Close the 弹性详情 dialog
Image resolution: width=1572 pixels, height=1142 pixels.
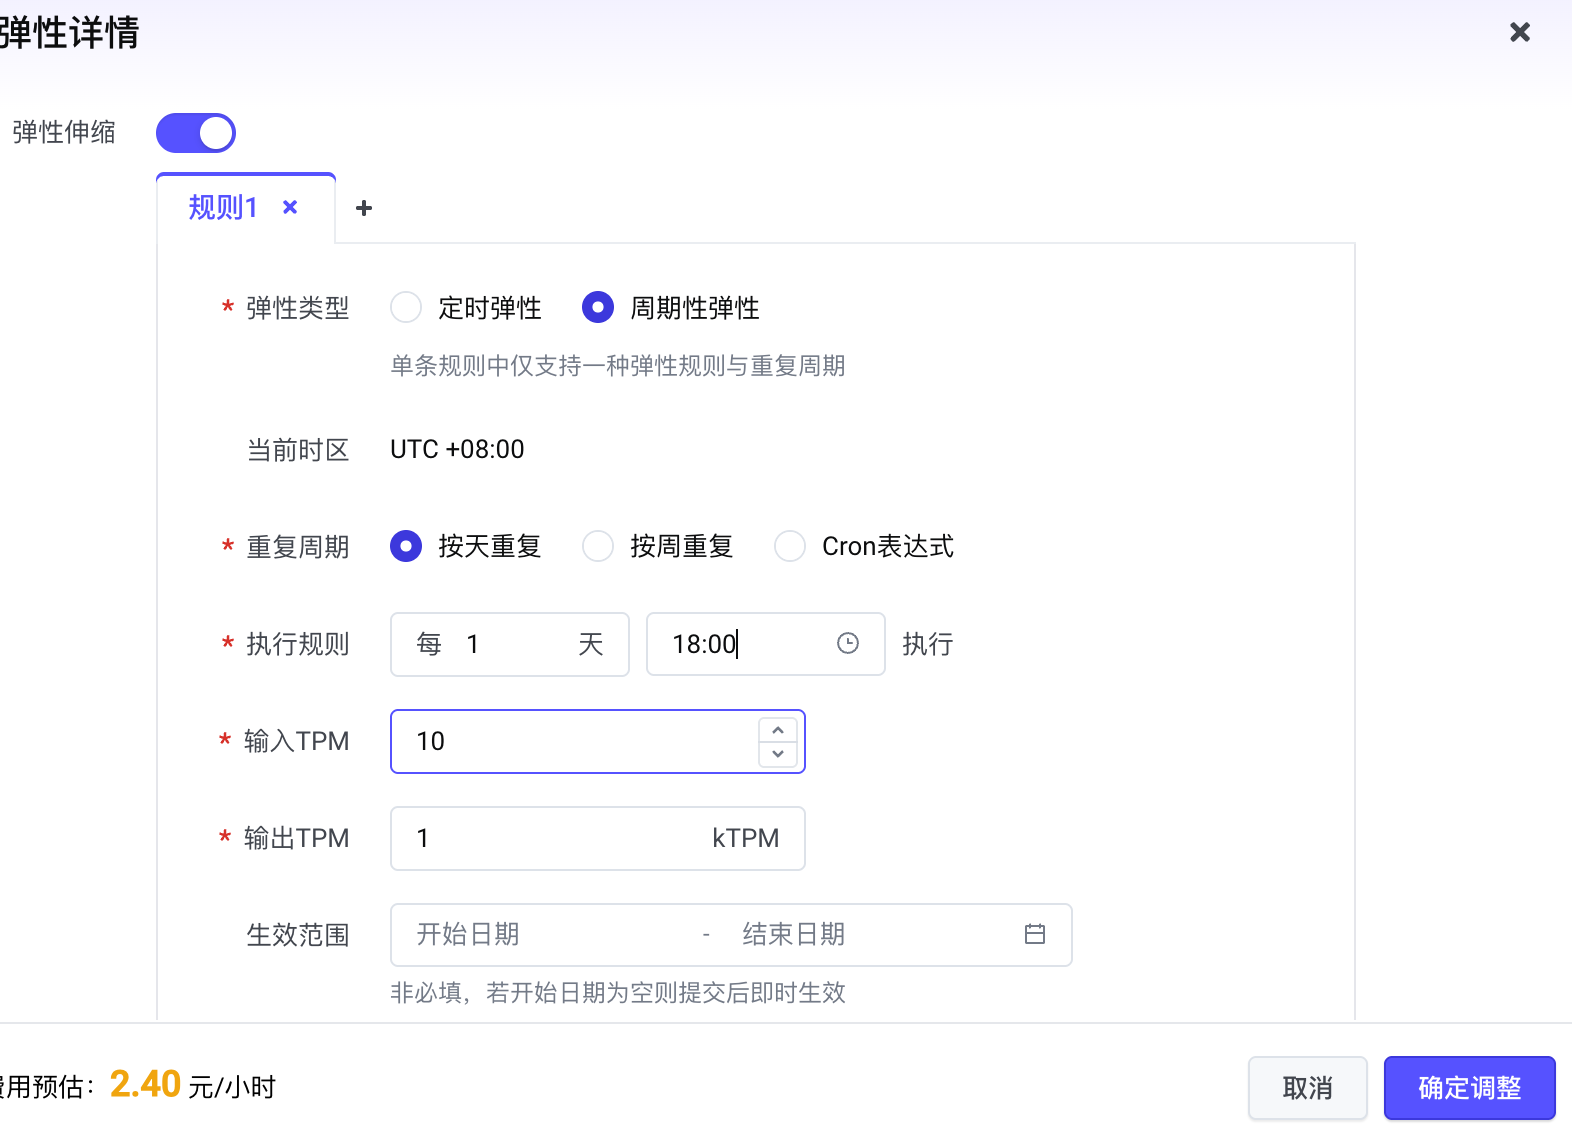(x=1519, y=33)
